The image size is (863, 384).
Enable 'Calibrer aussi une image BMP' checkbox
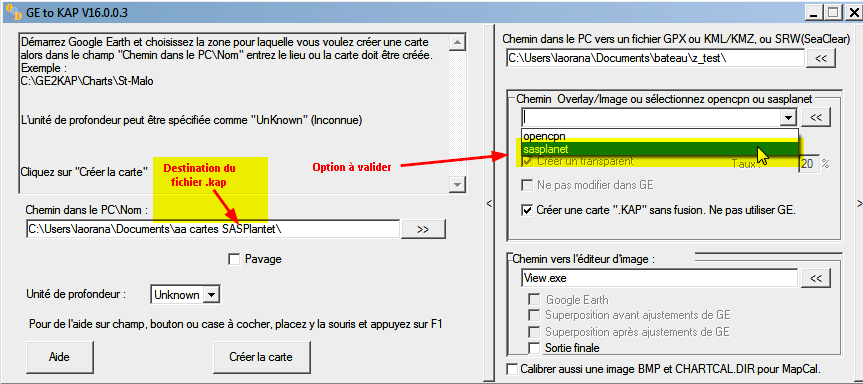(512, 369)
